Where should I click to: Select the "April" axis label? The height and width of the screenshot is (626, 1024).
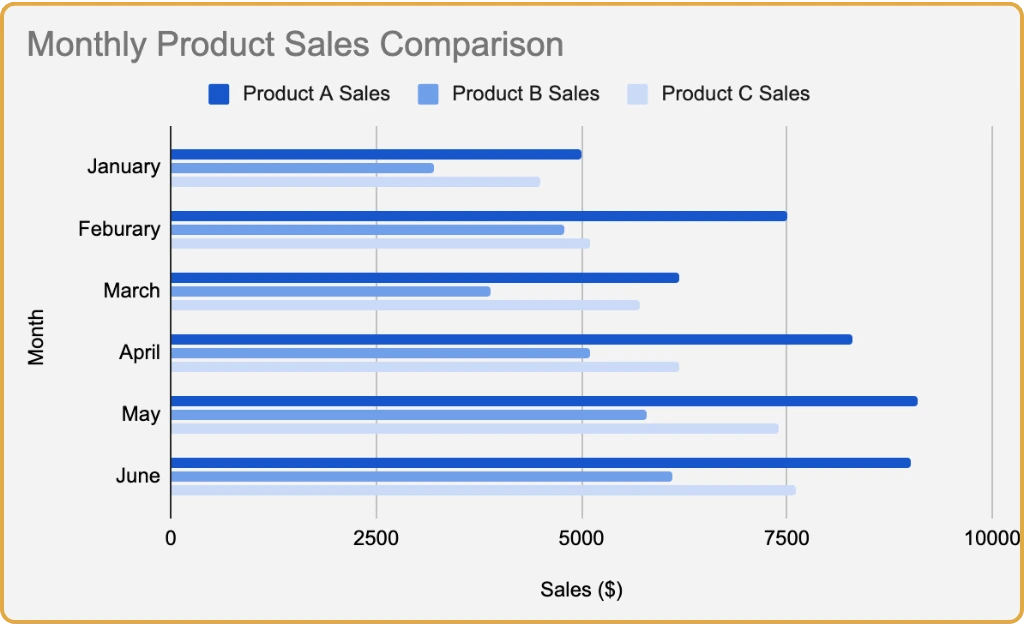(x=139, y=352)
